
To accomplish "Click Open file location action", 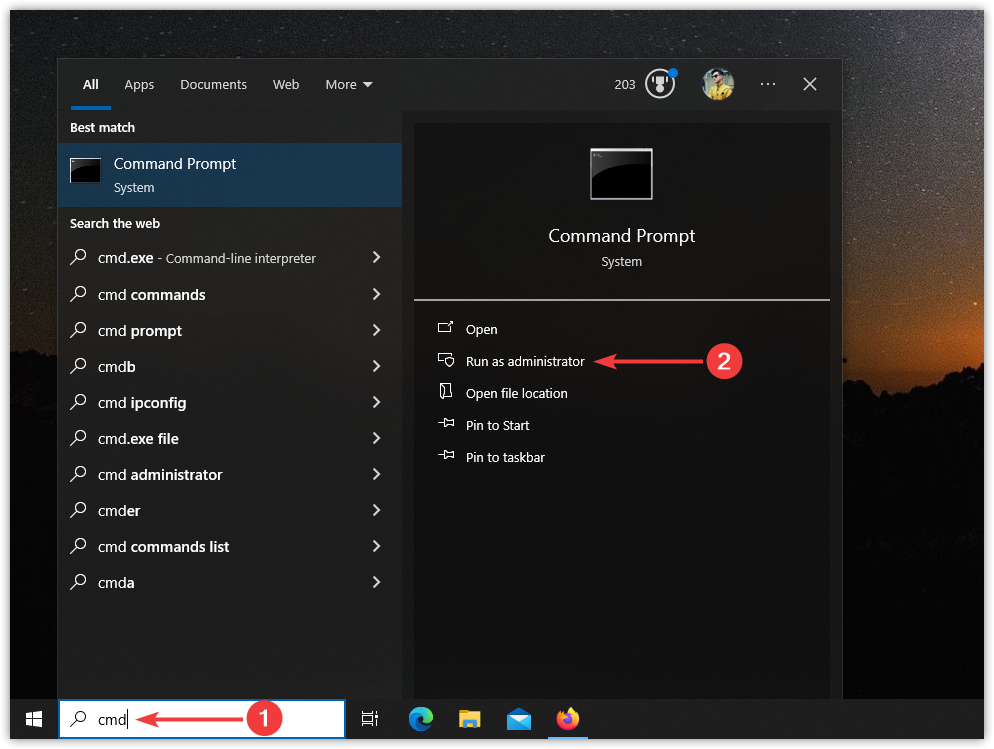I will coord(516,393).
